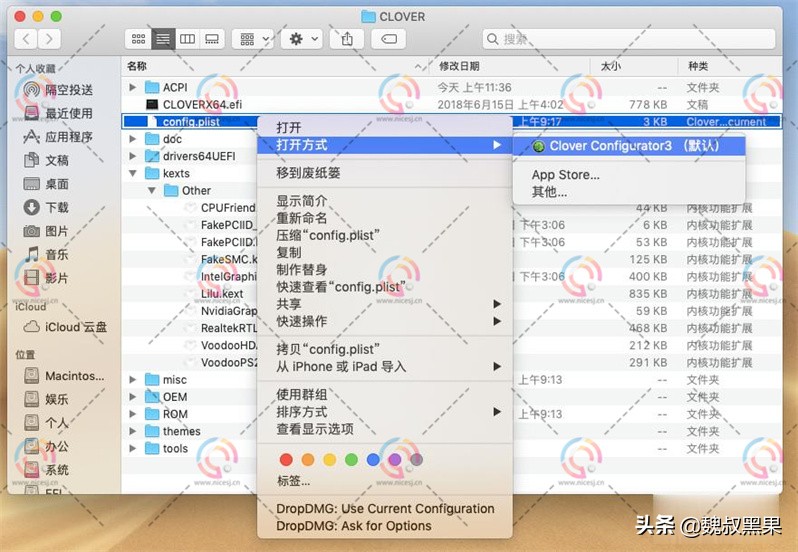Sort by the 名称 column header
The width and height of the screenshot is (798, 552).
(x=275, y=66)
